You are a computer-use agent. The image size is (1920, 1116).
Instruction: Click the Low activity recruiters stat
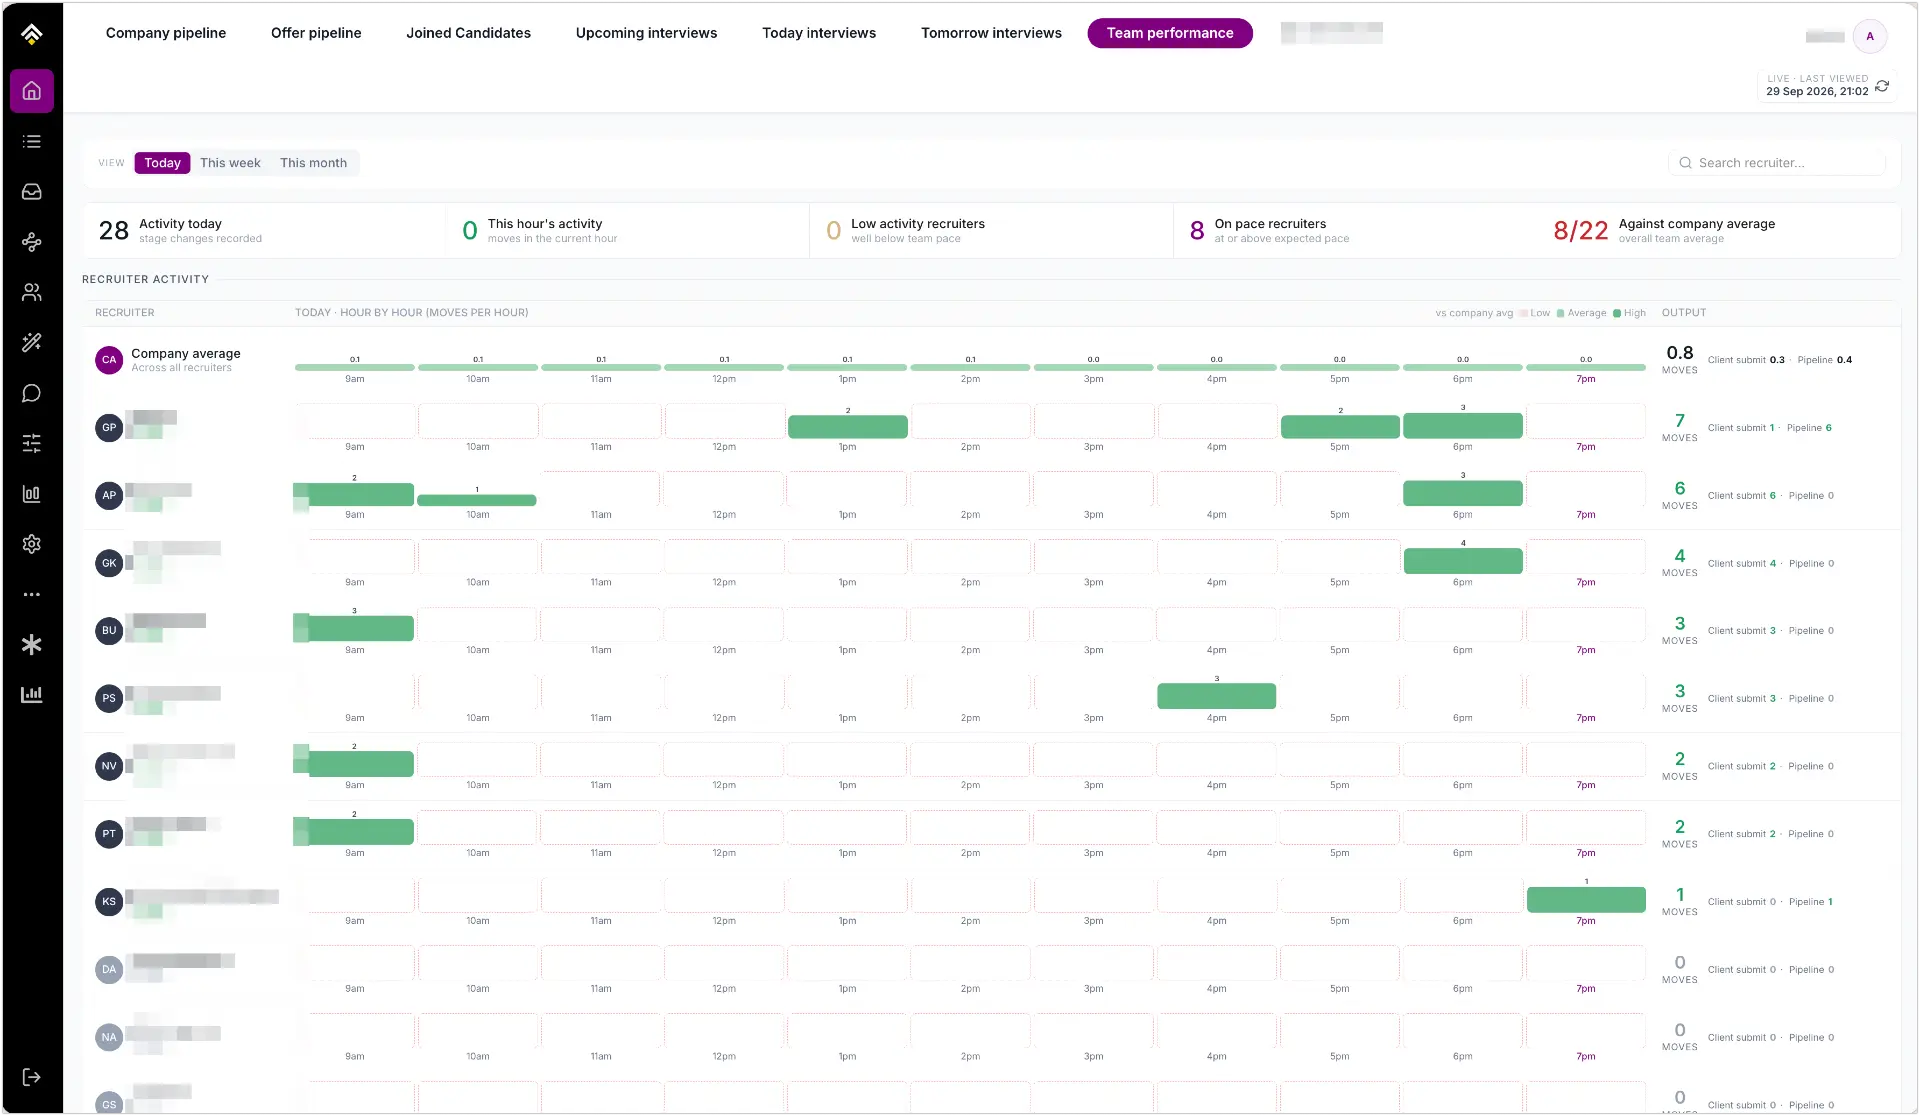tap(991, 231)
